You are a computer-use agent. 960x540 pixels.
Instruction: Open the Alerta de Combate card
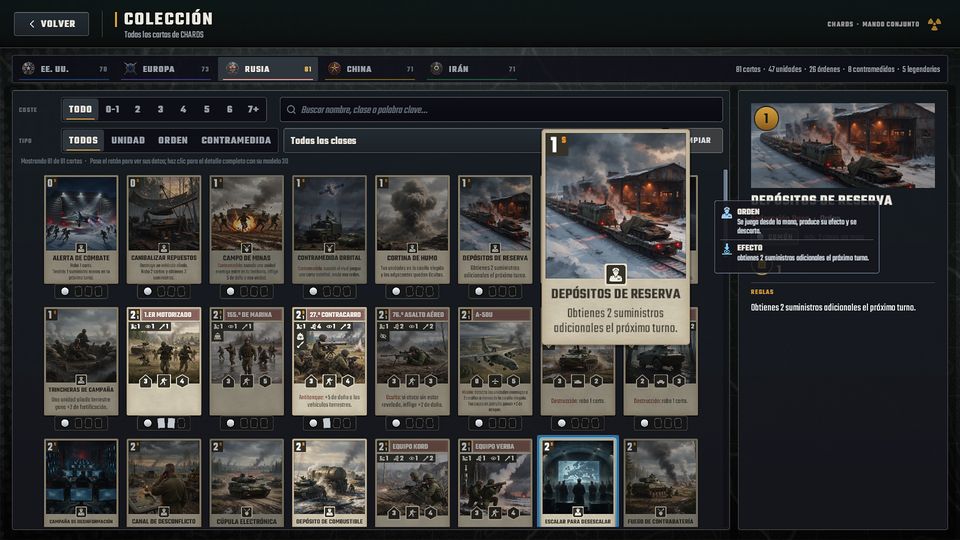(81, 230)
